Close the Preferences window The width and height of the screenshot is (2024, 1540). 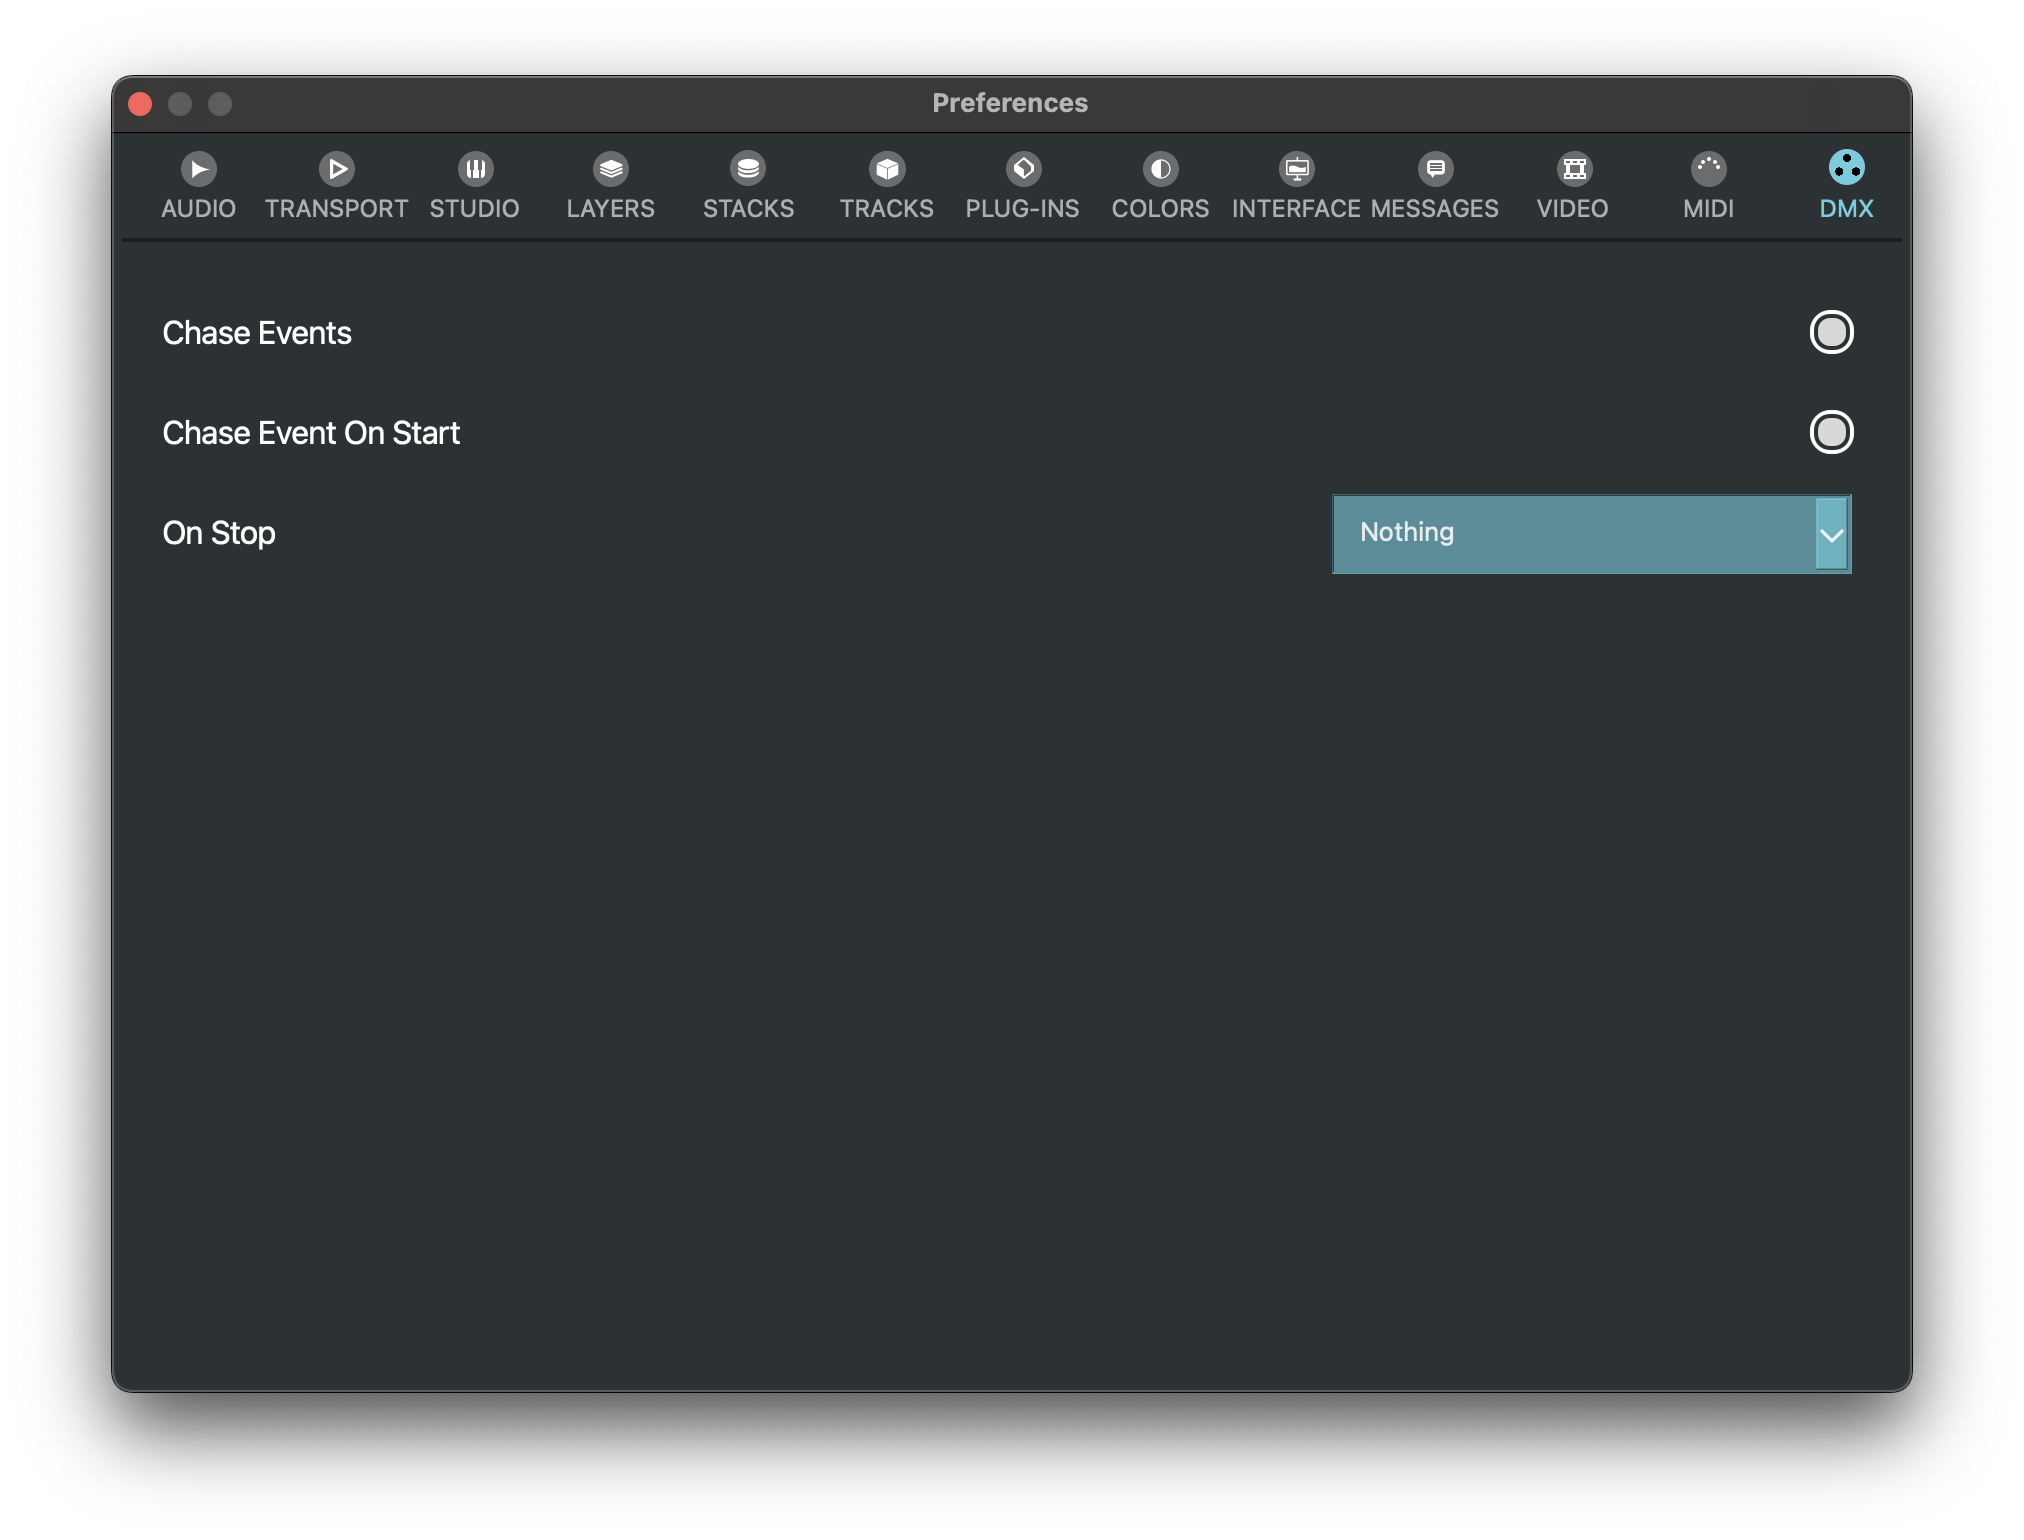[140, 104]
